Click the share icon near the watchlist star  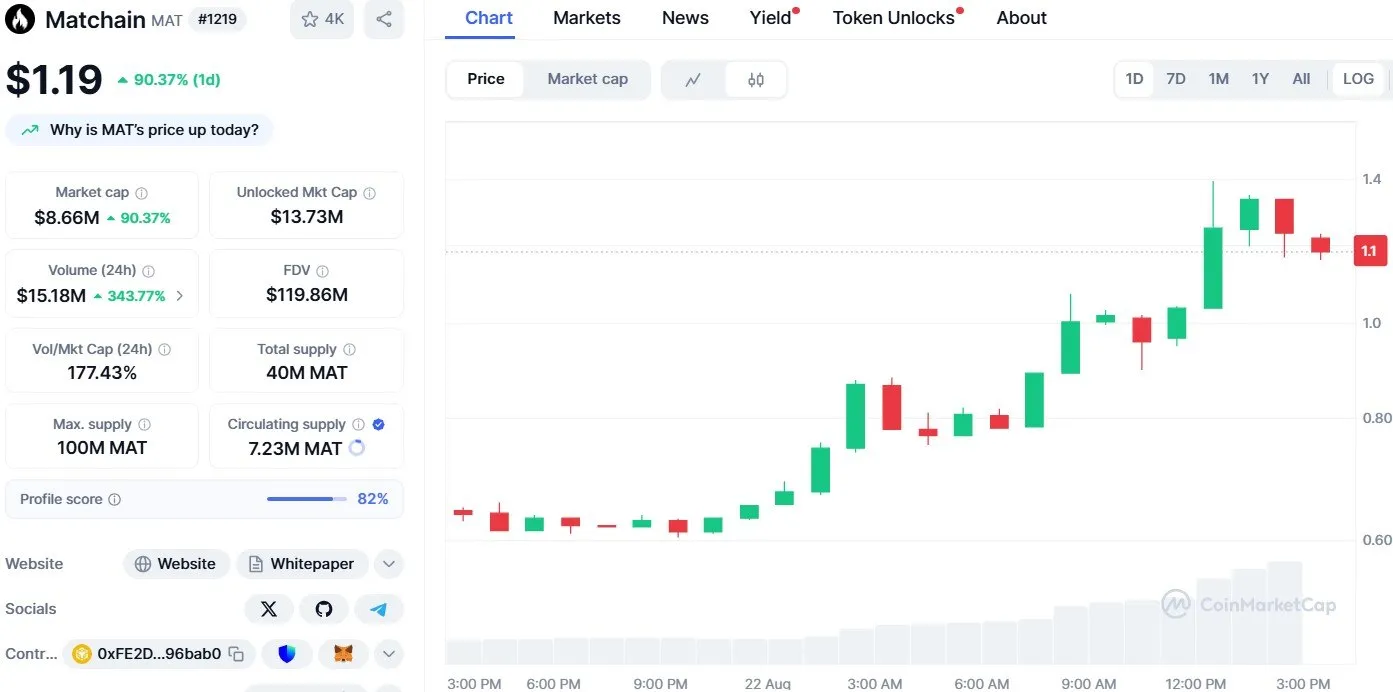tap(384, 19)
